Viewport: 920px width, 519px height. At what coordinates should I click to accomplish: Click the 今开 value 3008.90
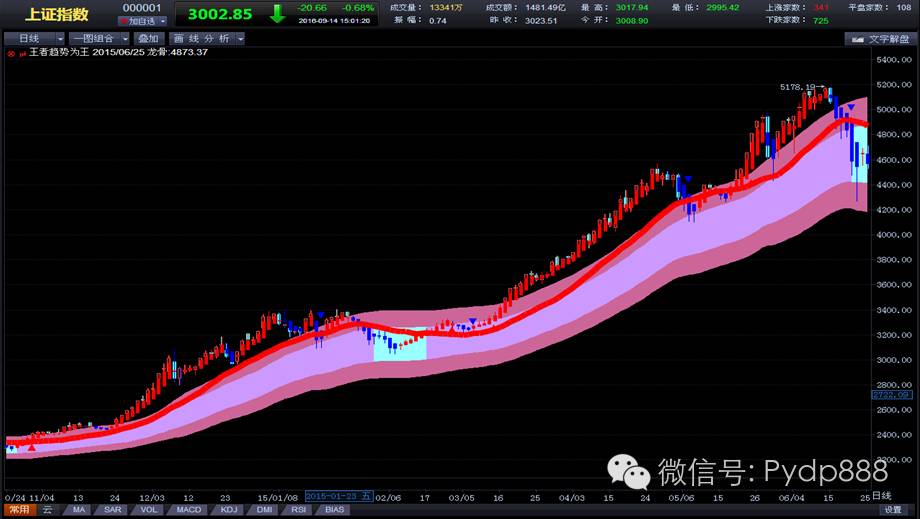pos(631,21)
